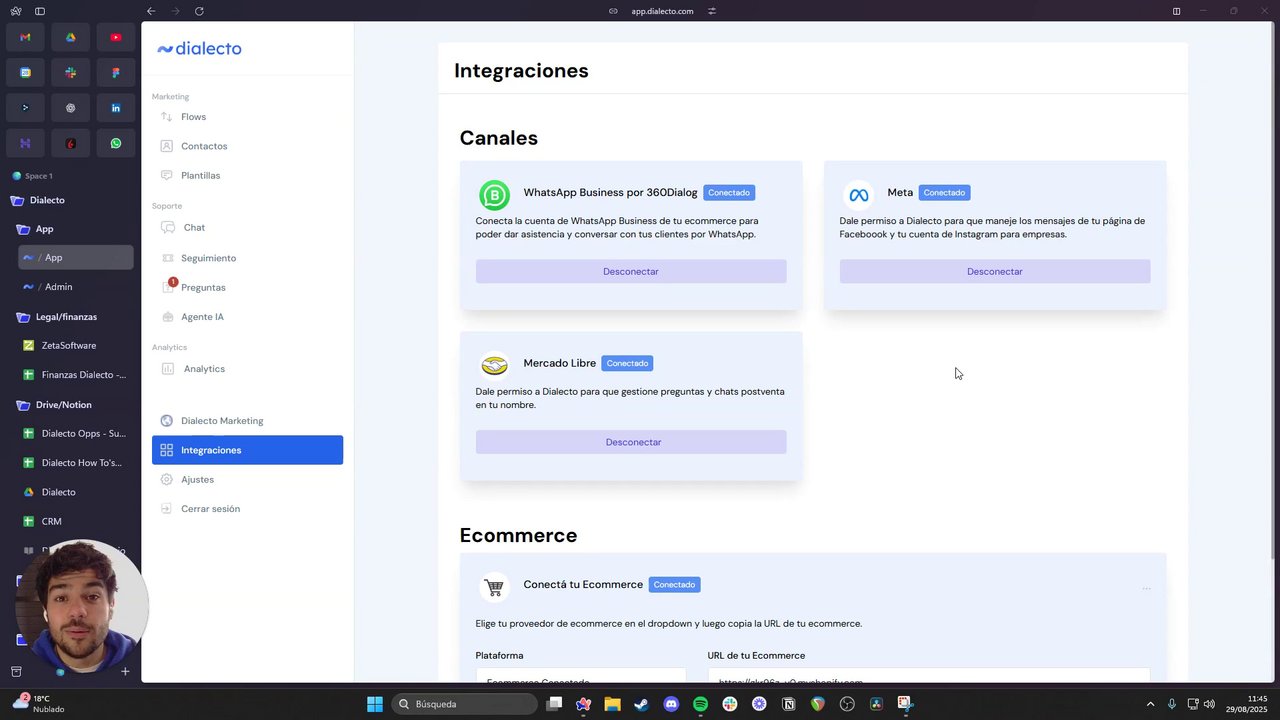This screenshot has height=720, width=1280.
Task: Open Ajustes settings
Action: 247,479
